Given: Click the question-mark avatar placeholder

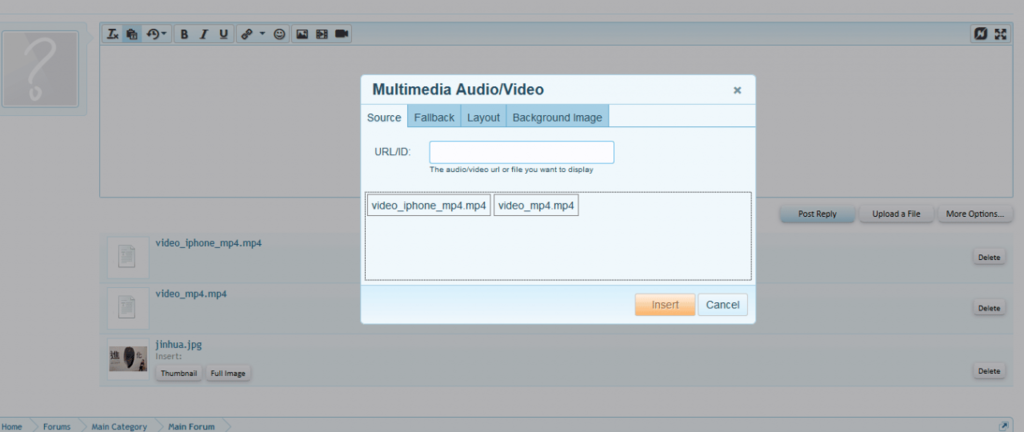Looking at the screenshot, I should [40, 69].
